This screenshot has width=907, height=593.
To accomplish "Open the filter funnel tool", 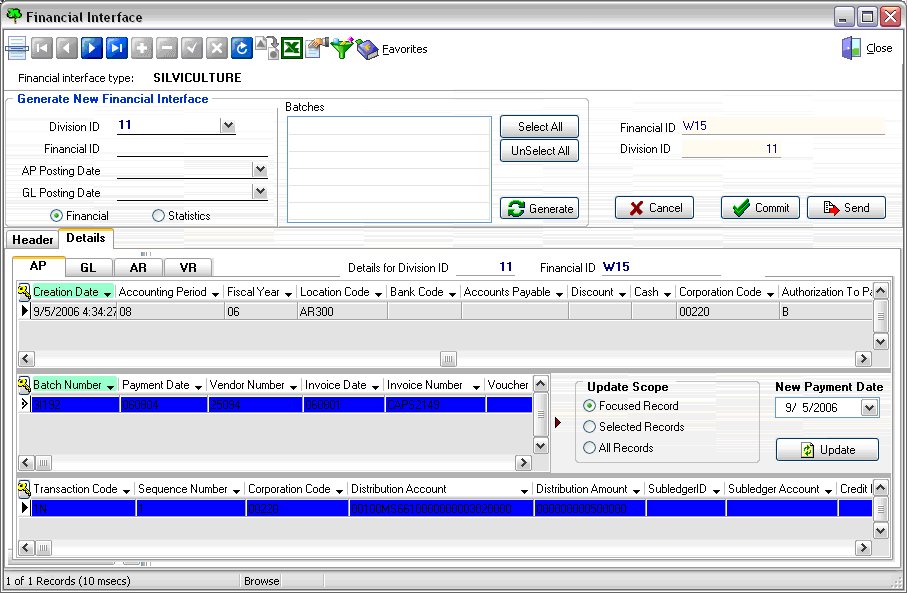I will coord(342,48).
